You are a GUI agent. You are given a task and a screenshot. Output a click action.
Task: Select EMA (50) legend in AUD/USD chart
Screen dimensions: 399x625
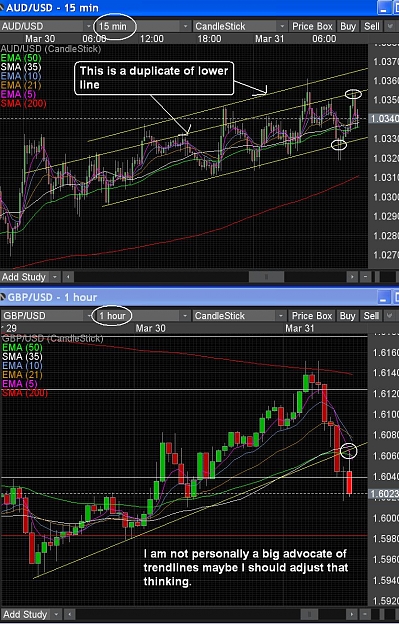(21, 58)
